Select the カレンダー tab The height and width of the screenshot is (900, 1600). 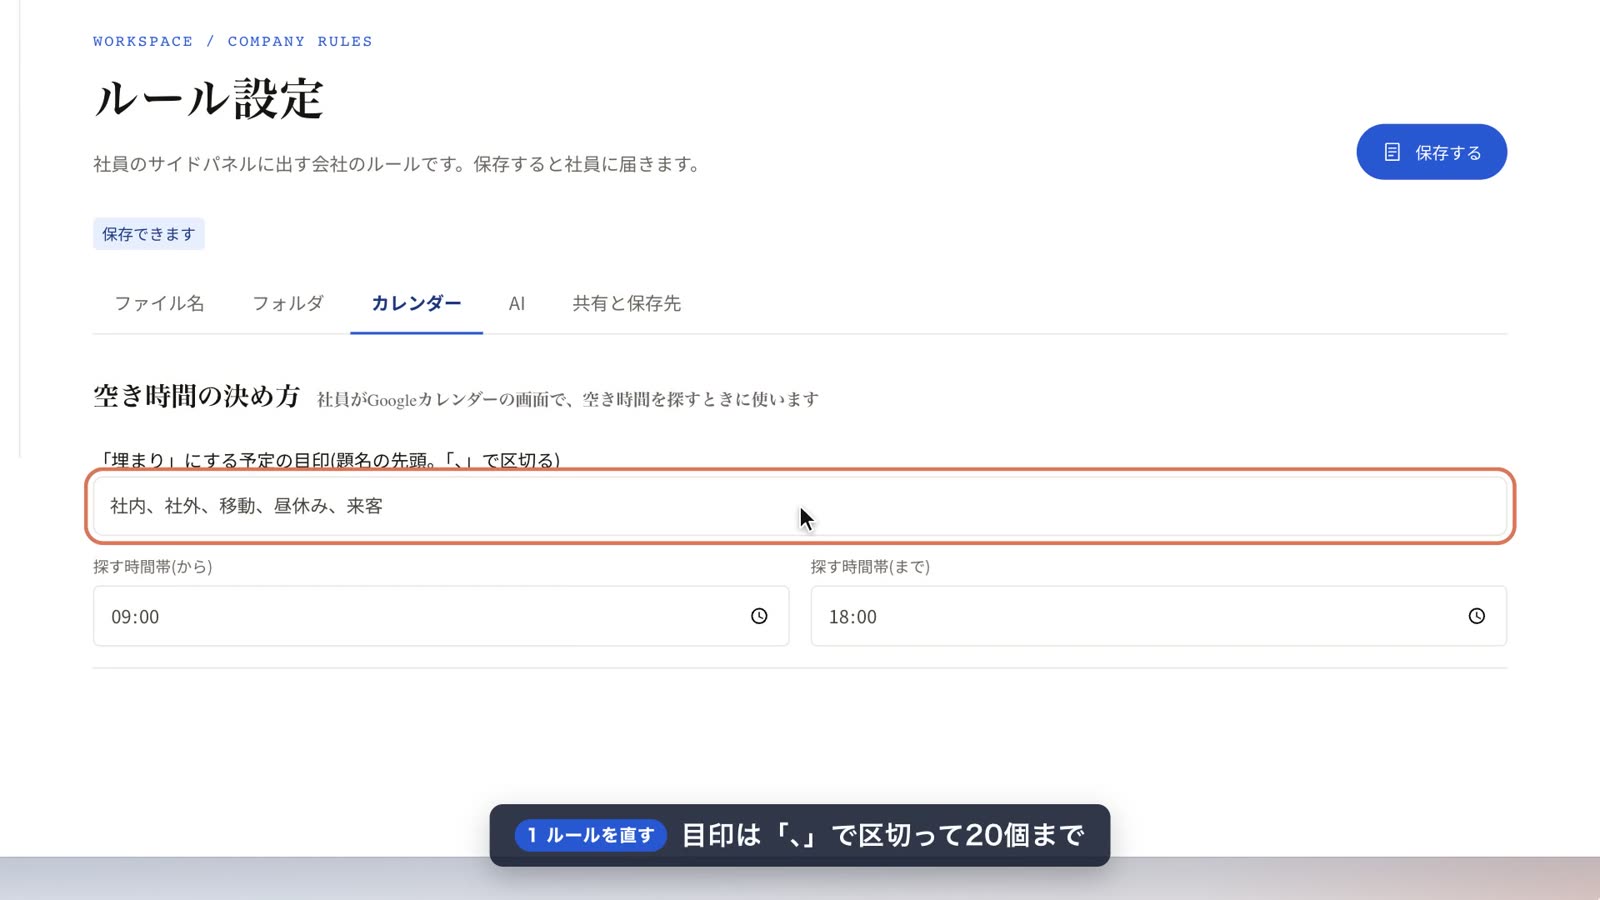[x=416, y=303]
